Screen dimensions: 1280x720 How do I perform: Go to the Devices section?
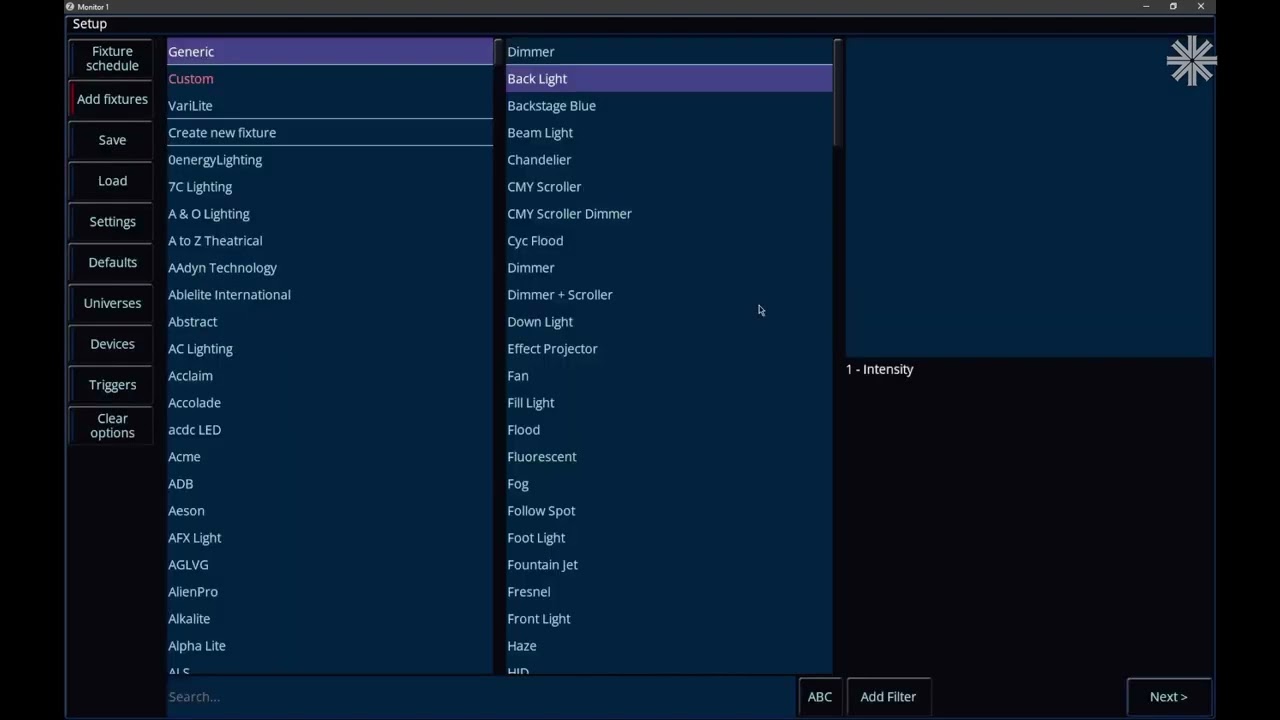pyautogui.click(x=112, y=344)
